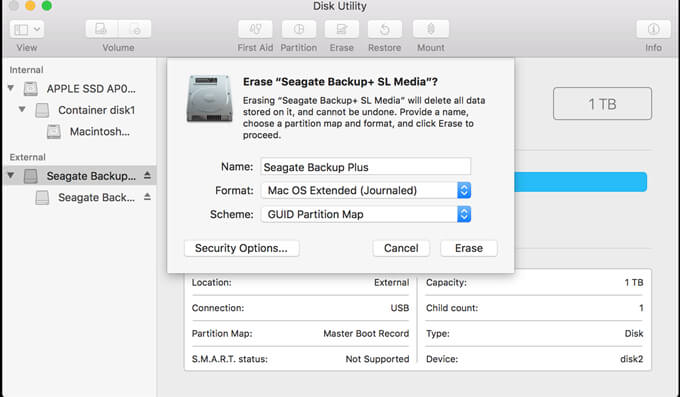Click the APPLE SSD drive icon
Viewport: 680px width, 397px height.
(x=30, y=89)
